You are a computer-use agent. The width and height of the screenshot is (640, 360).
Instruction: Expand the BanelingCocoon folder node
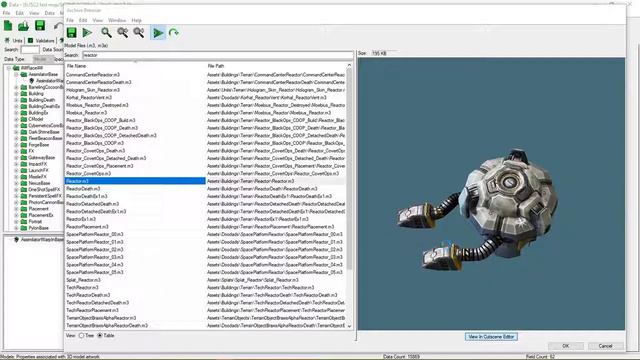16,87
